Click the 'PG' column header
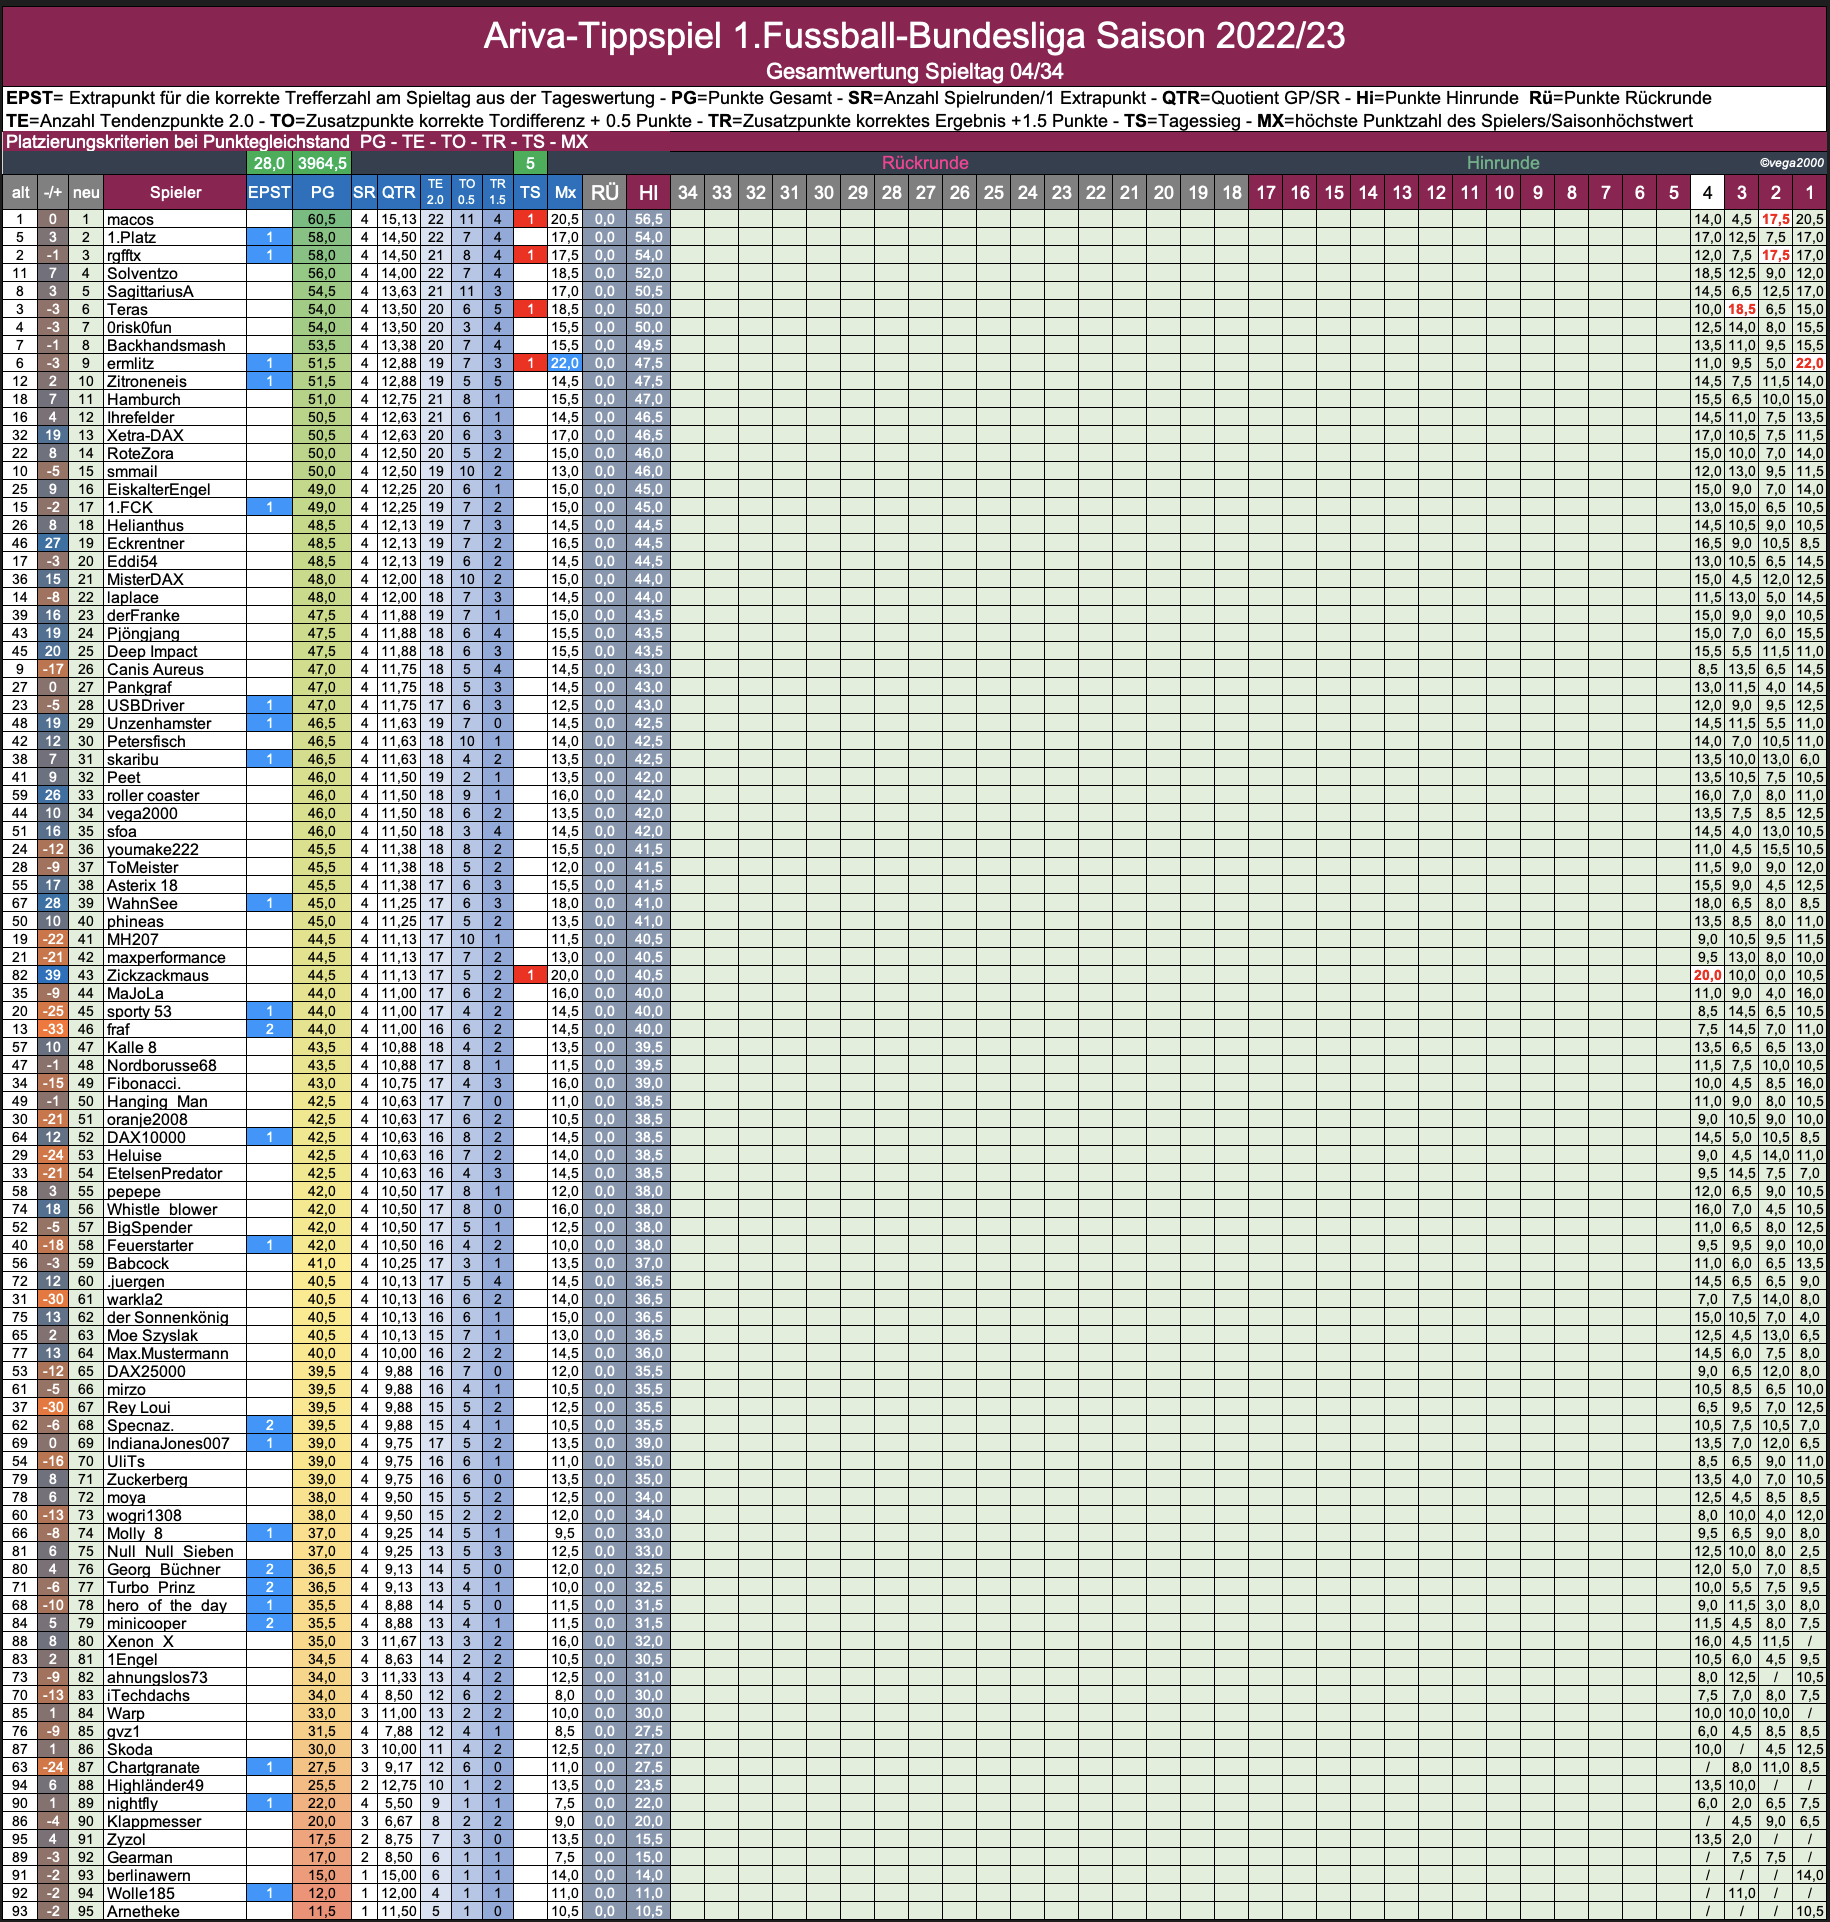The width and height of the screenshot is (1830, 1922). pyautogui.click(x=322, y=192)
